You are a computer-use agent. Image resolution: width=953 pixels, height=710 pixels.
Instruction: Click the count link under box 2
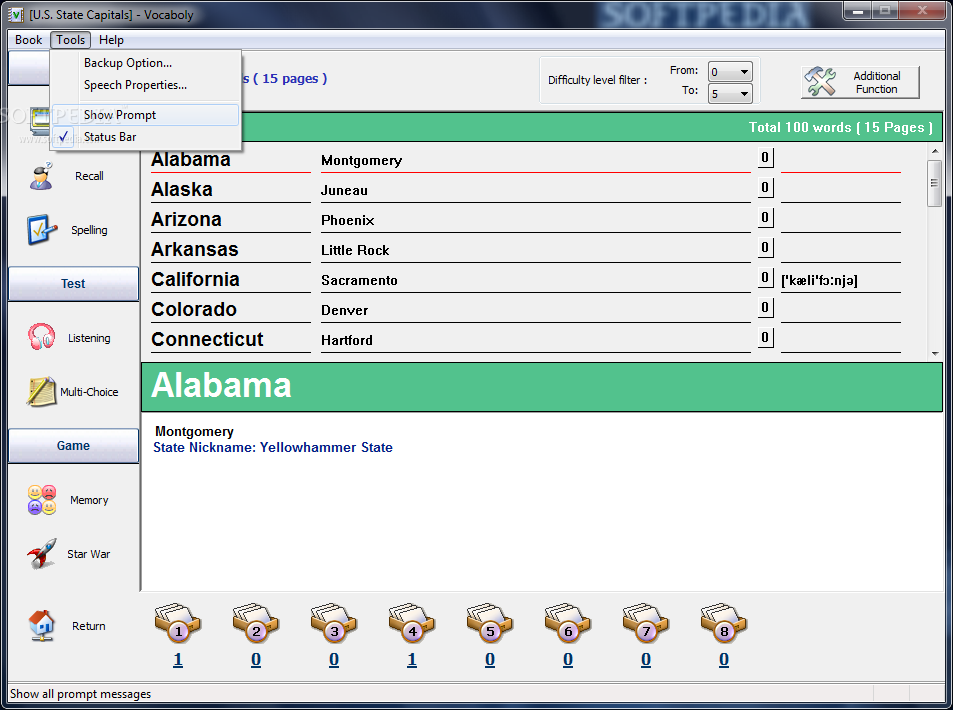pyautogui.click(x=256, y=660)
